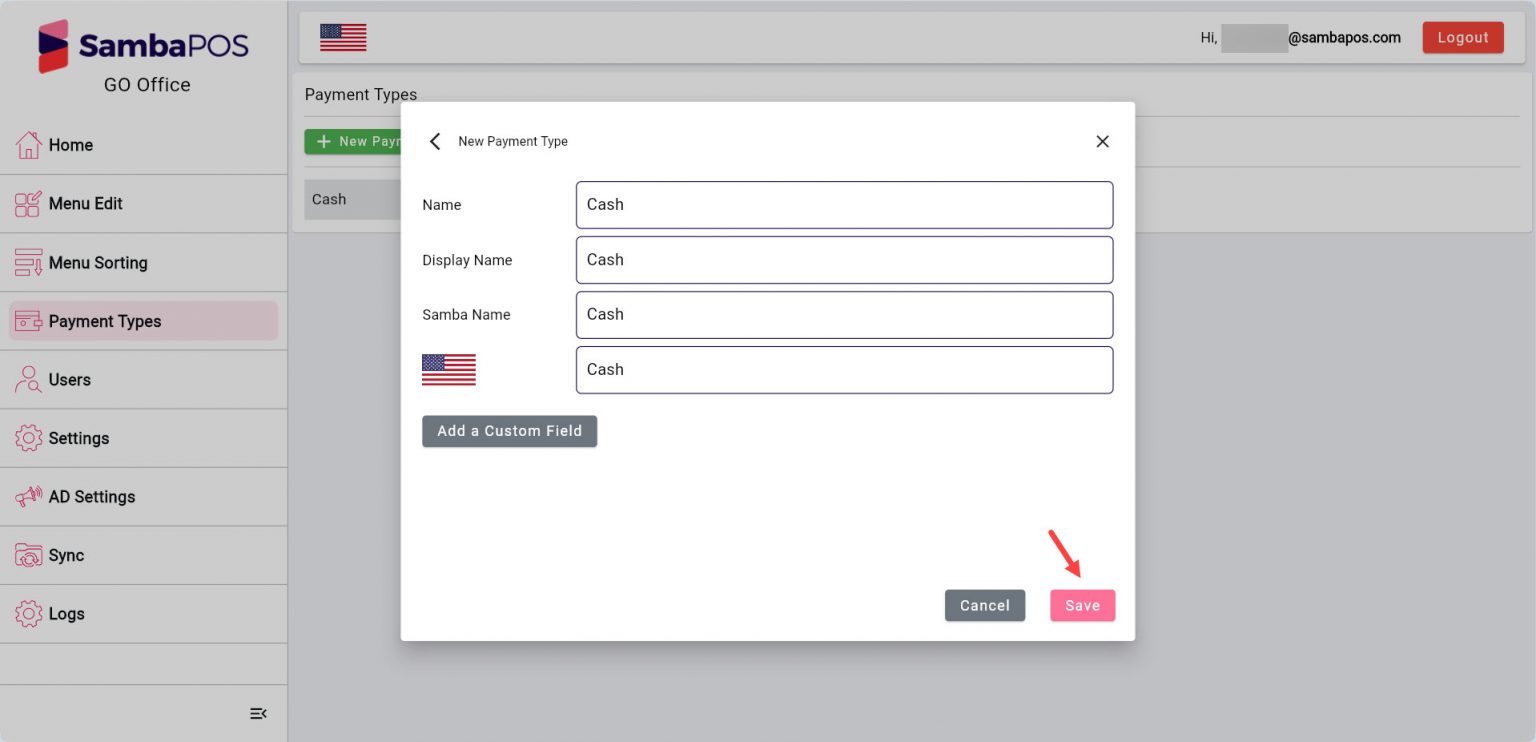
Task: Click Add a Custom Field
Action: pyautogui.click(x=509, y=431)
